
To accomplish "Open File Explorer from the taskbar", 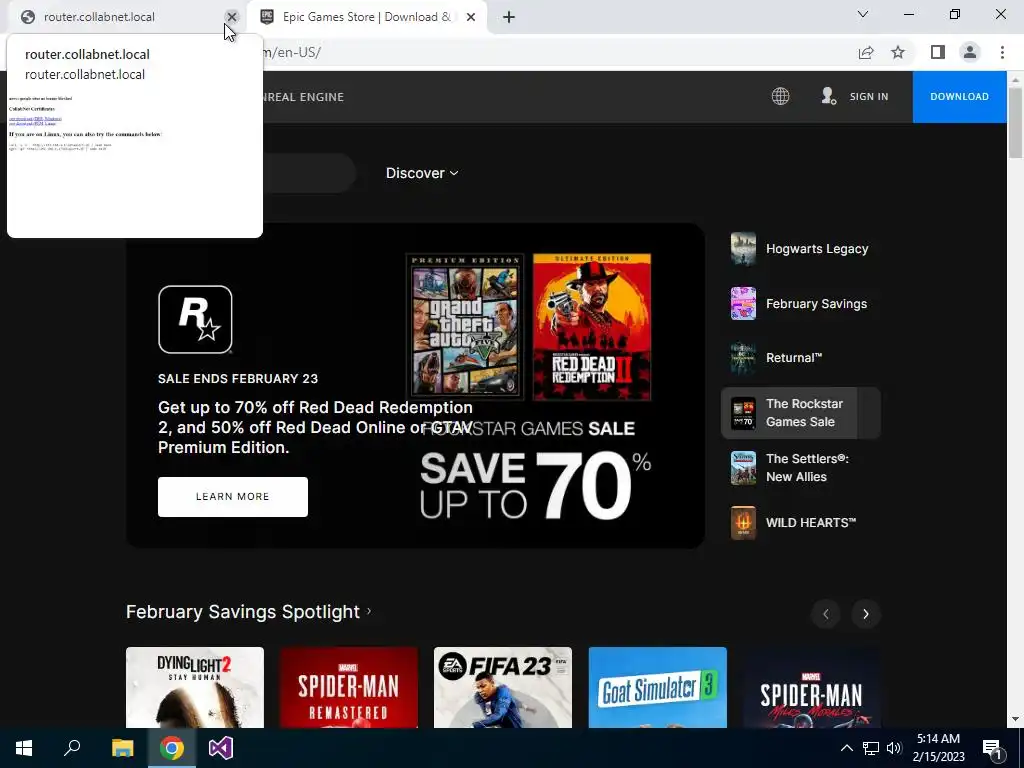I will point(122,748).
